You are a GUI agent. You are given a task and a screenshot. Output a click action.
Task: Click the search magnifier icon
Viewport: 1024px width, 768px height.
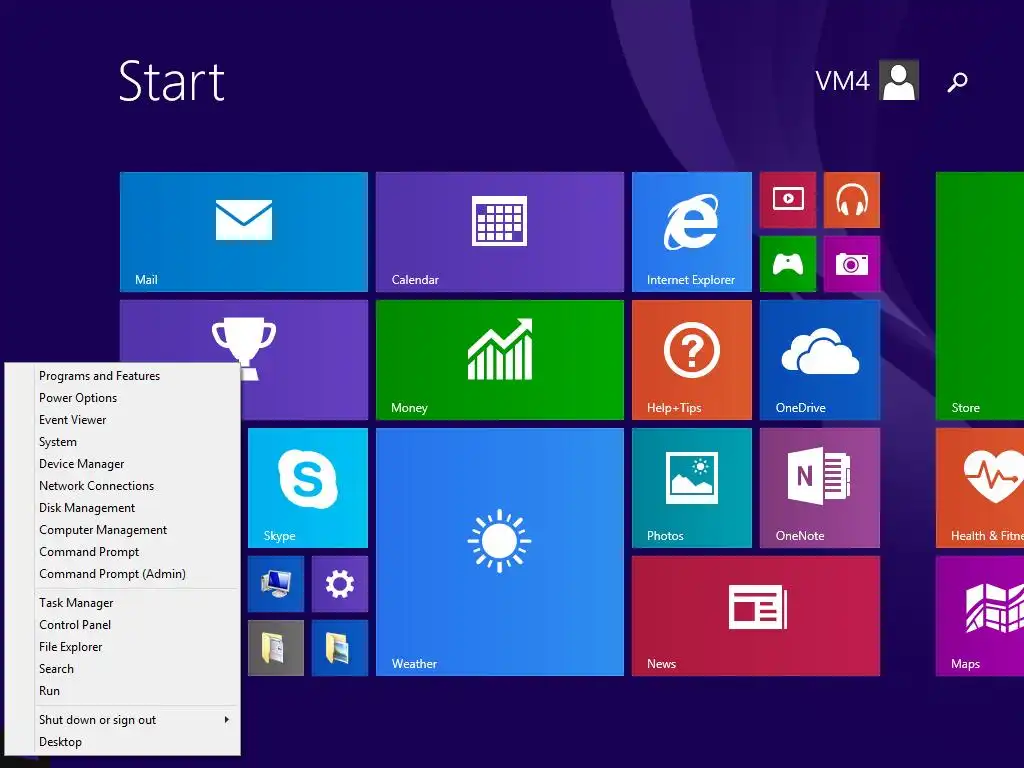pyautogui.click(x=957, y=82)
